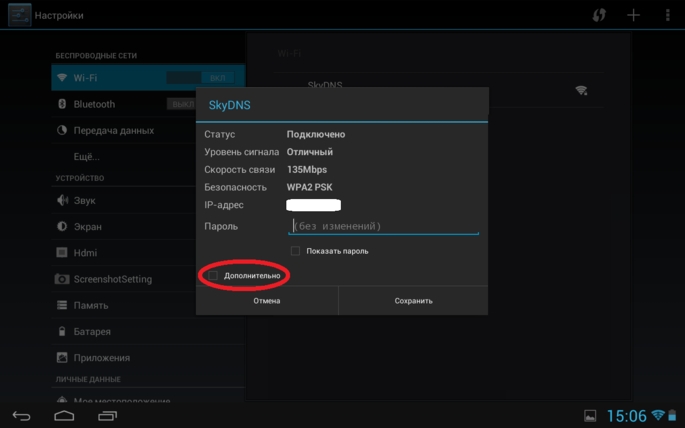Open the Экран settings item
Viewport: 685px width, 428px height.
124,226
